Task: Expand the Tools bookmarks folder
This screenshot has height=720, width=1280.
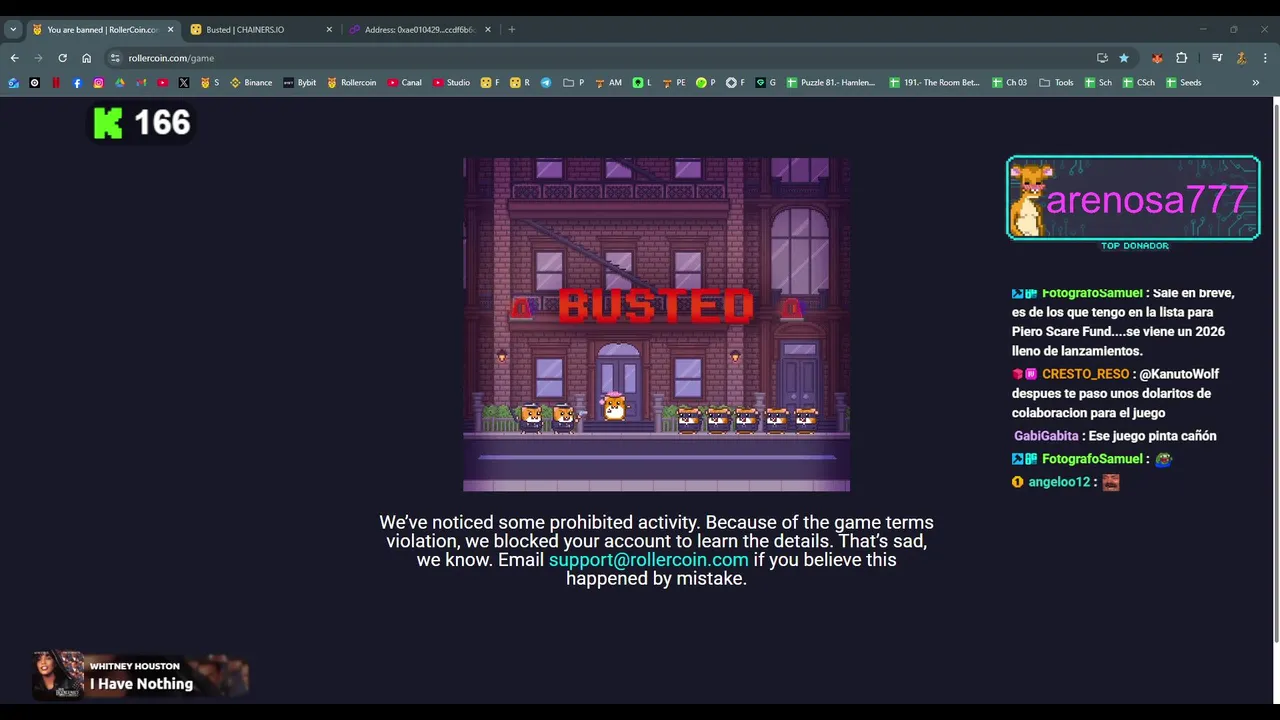Action: pos(1056,83)
